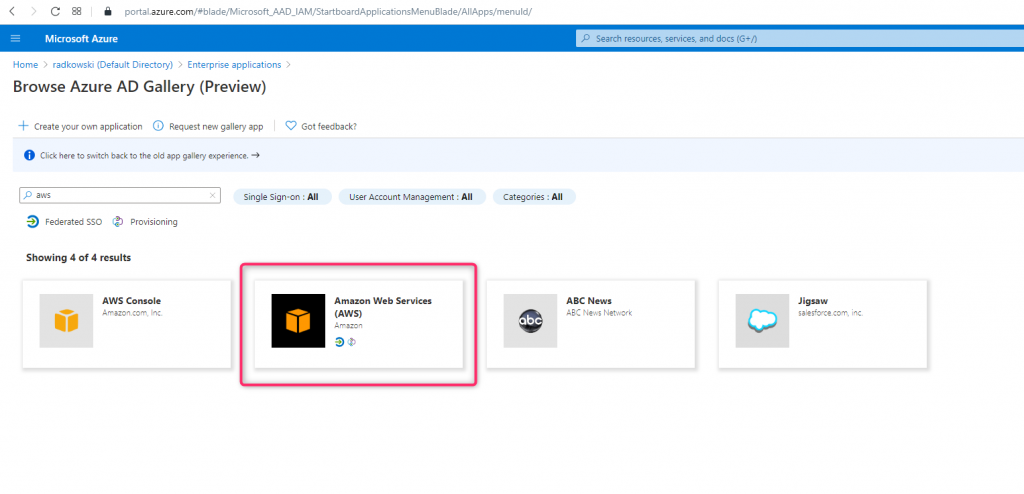Click the 'Browse Azure AD Gallery (Preview)' heading
This screenshot has height=494, width=1024.
click(140, 87)
